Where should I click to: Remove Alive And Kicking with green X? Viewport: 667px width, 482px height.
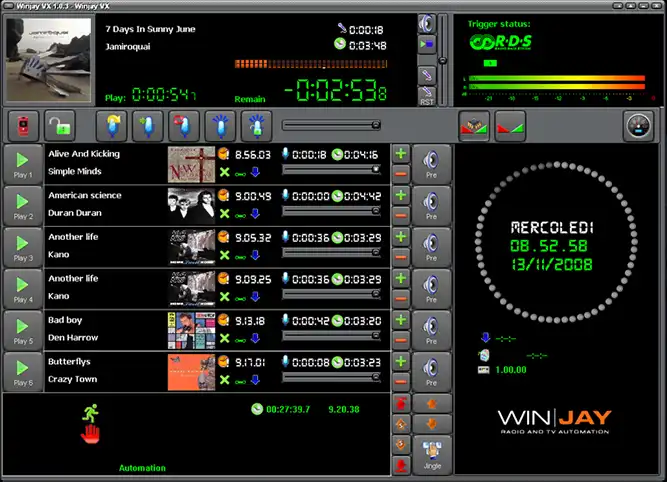click(x=225, y=172)
